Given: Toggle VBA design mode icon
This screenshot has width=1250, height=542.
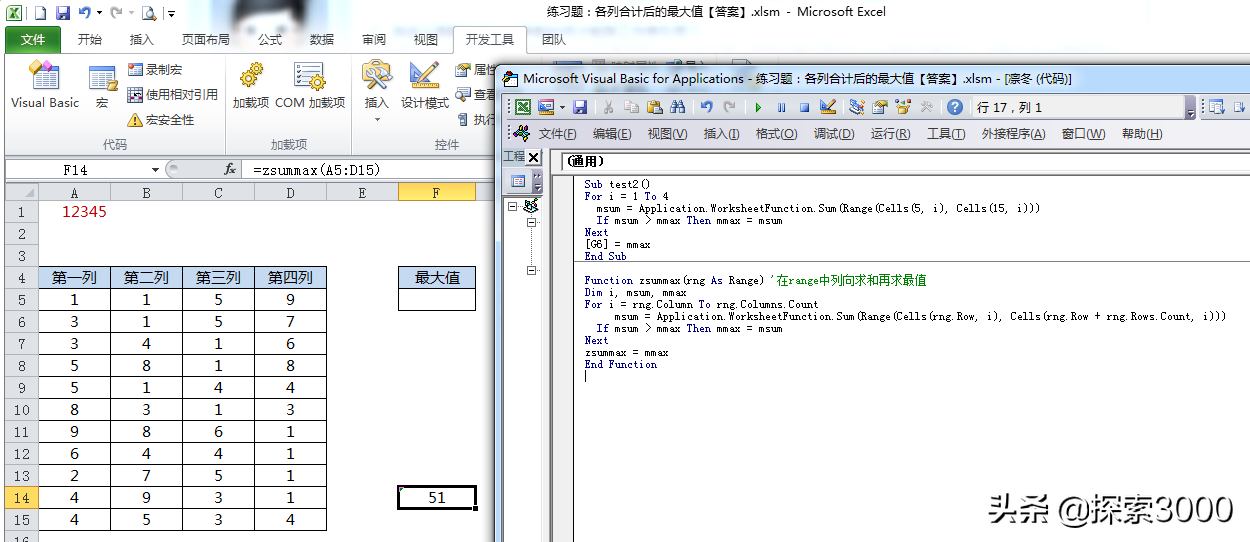Looking at the screenshot, I should 827,107.
